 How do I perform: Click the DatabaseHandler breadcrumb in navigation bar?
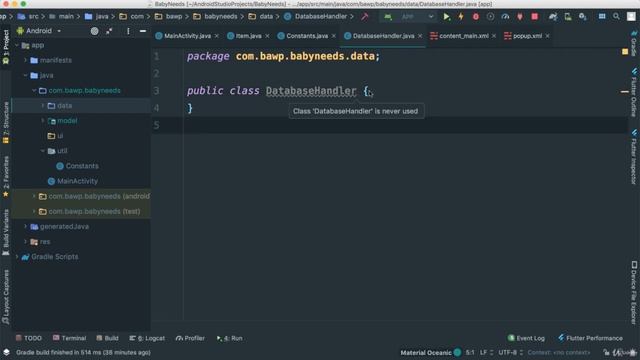(316, 17)
